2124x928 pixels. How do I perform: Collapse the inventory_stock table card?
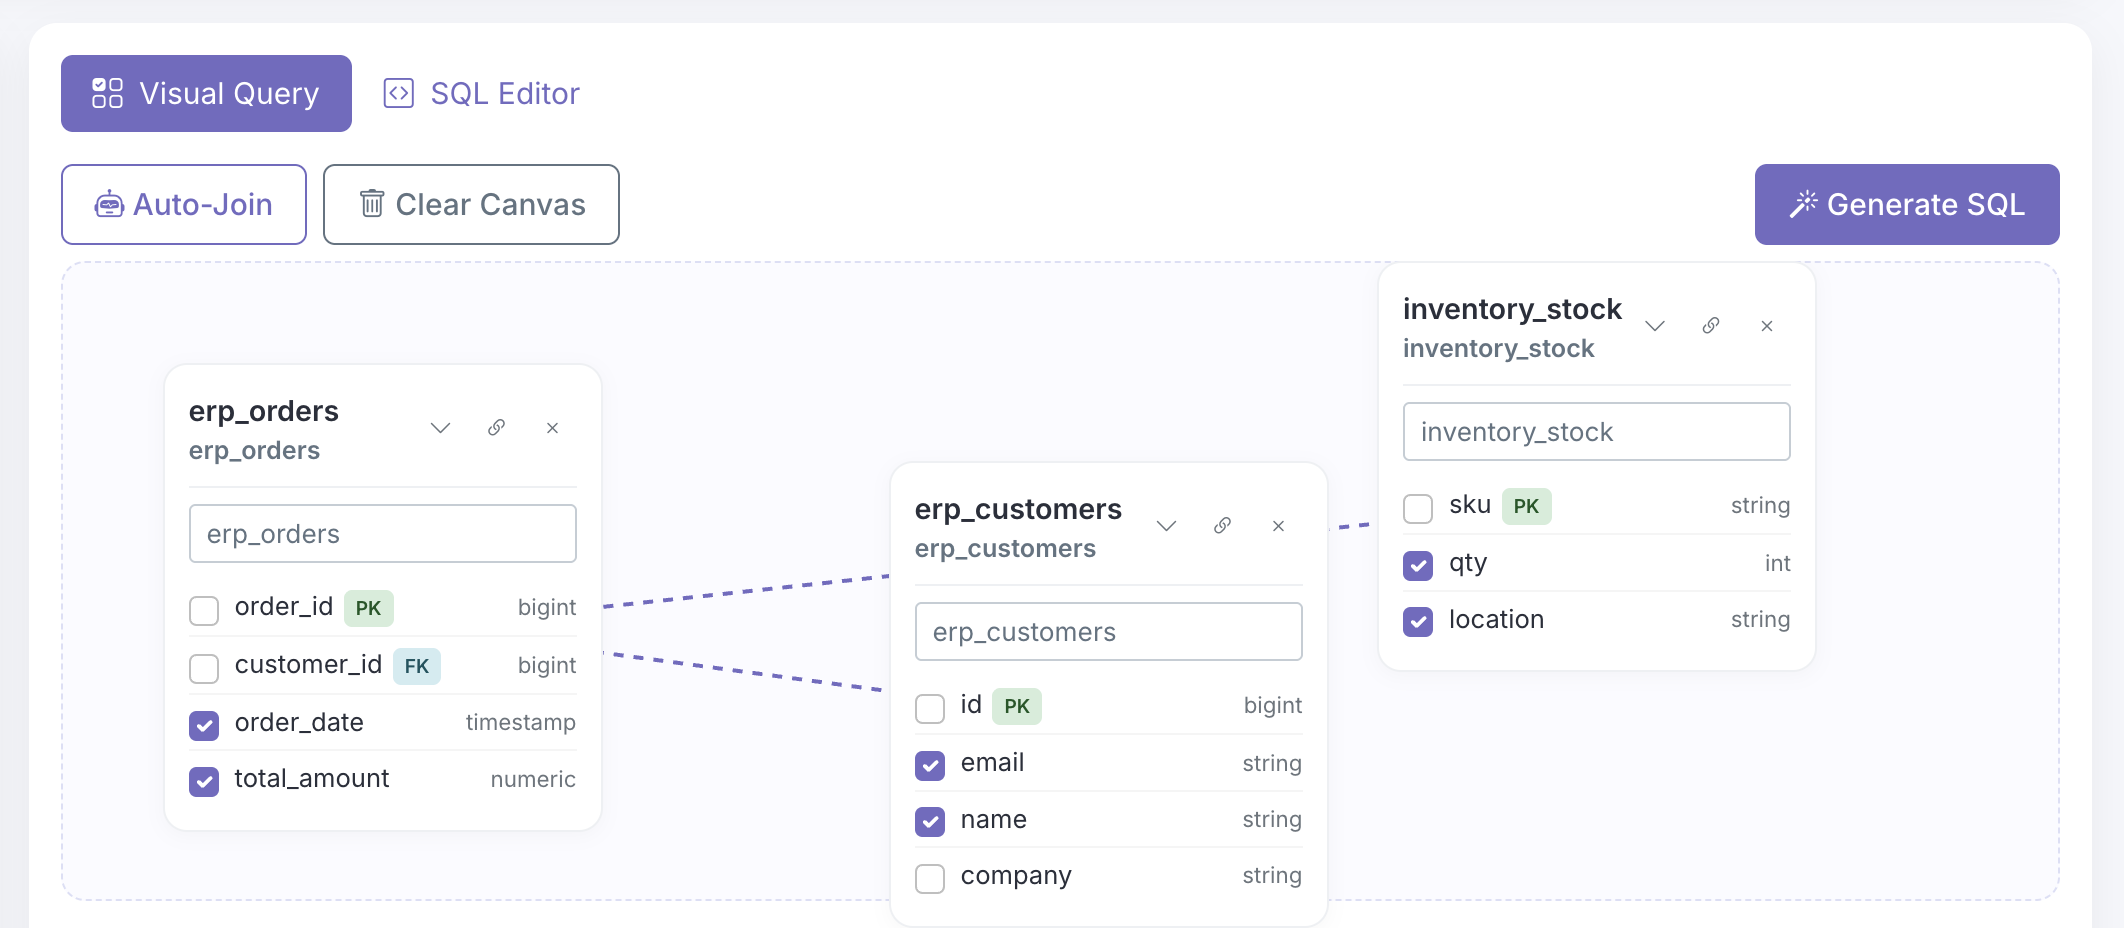(1655, 325)
